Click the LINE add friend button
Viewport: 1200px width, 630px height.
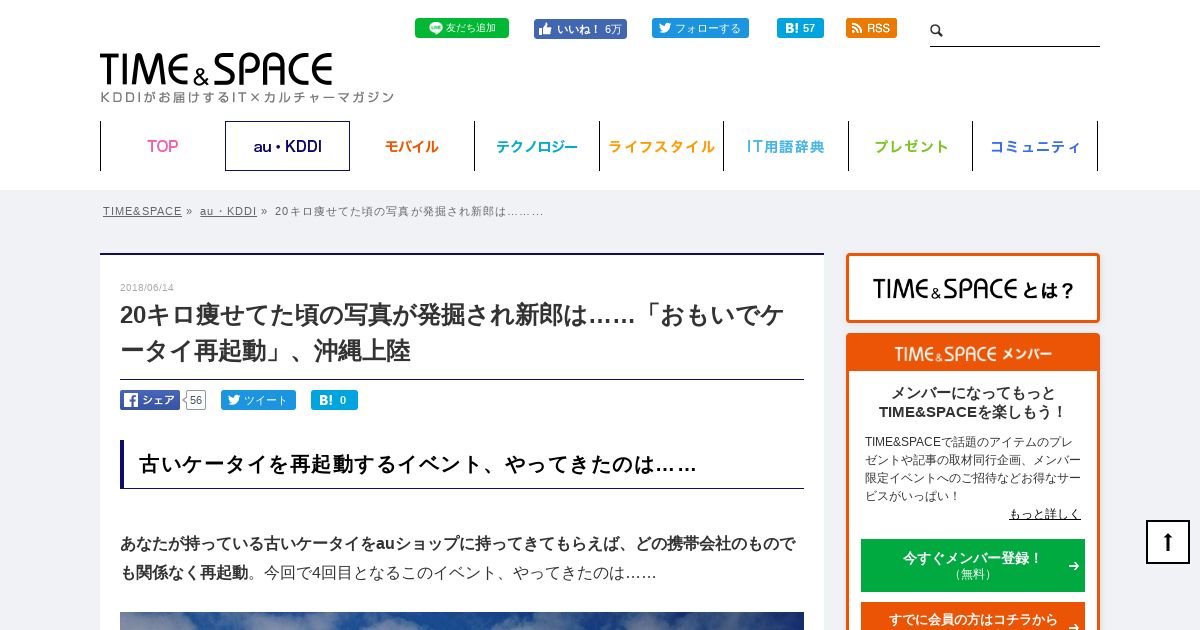click(462, 28)
